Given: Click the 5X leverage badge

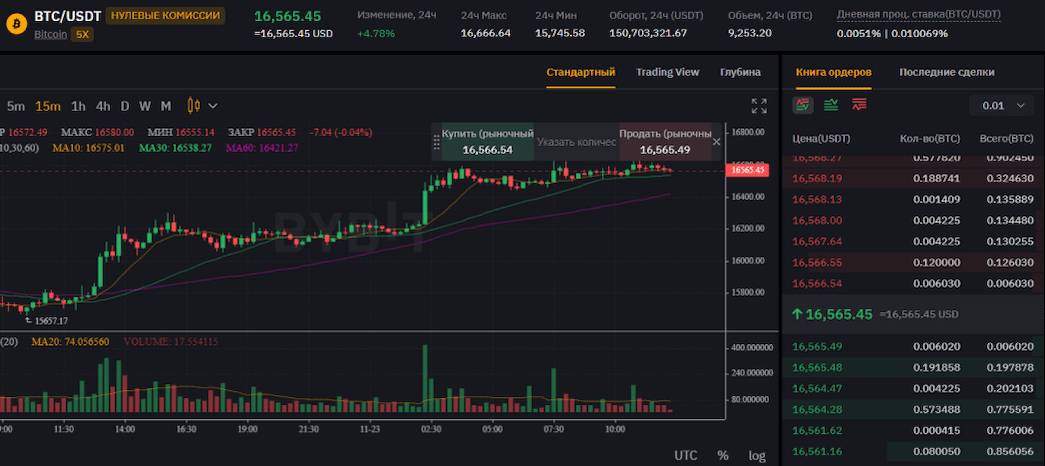Looking at the screenshot, I should (82, 35).
